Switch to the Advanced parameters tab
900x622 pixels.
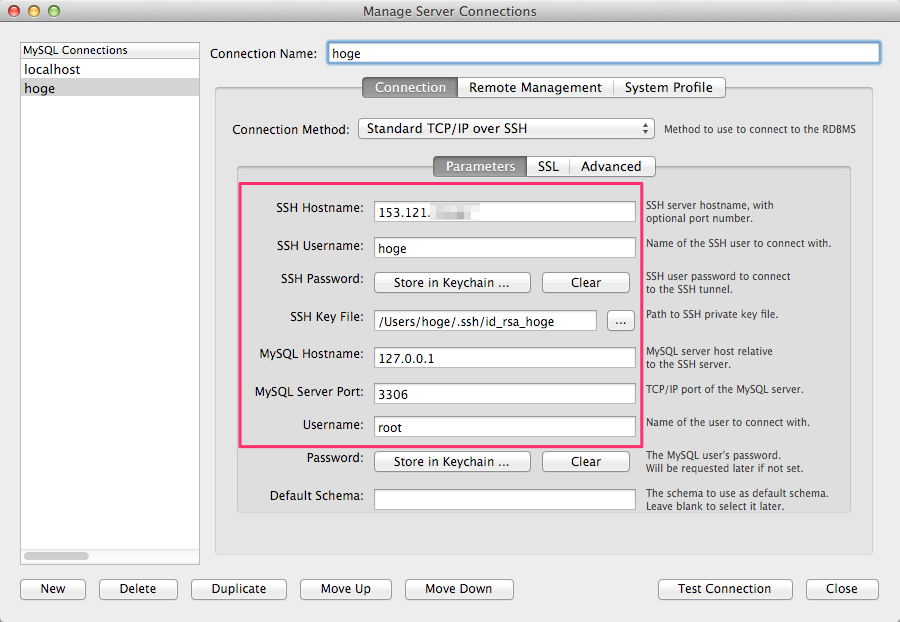(x=611, y=167)
